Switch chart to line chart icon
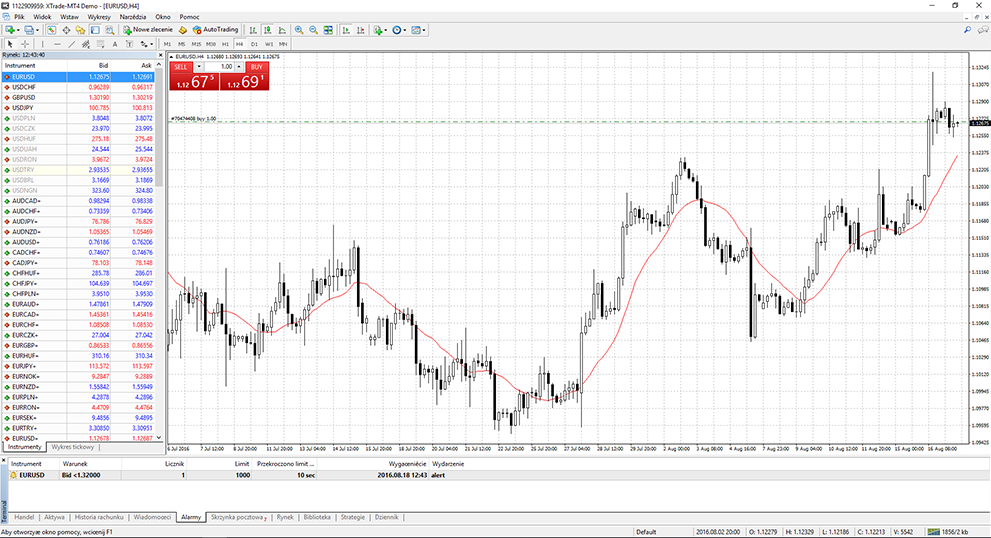This screenshot has height=538, width=991. pos(282,30)
